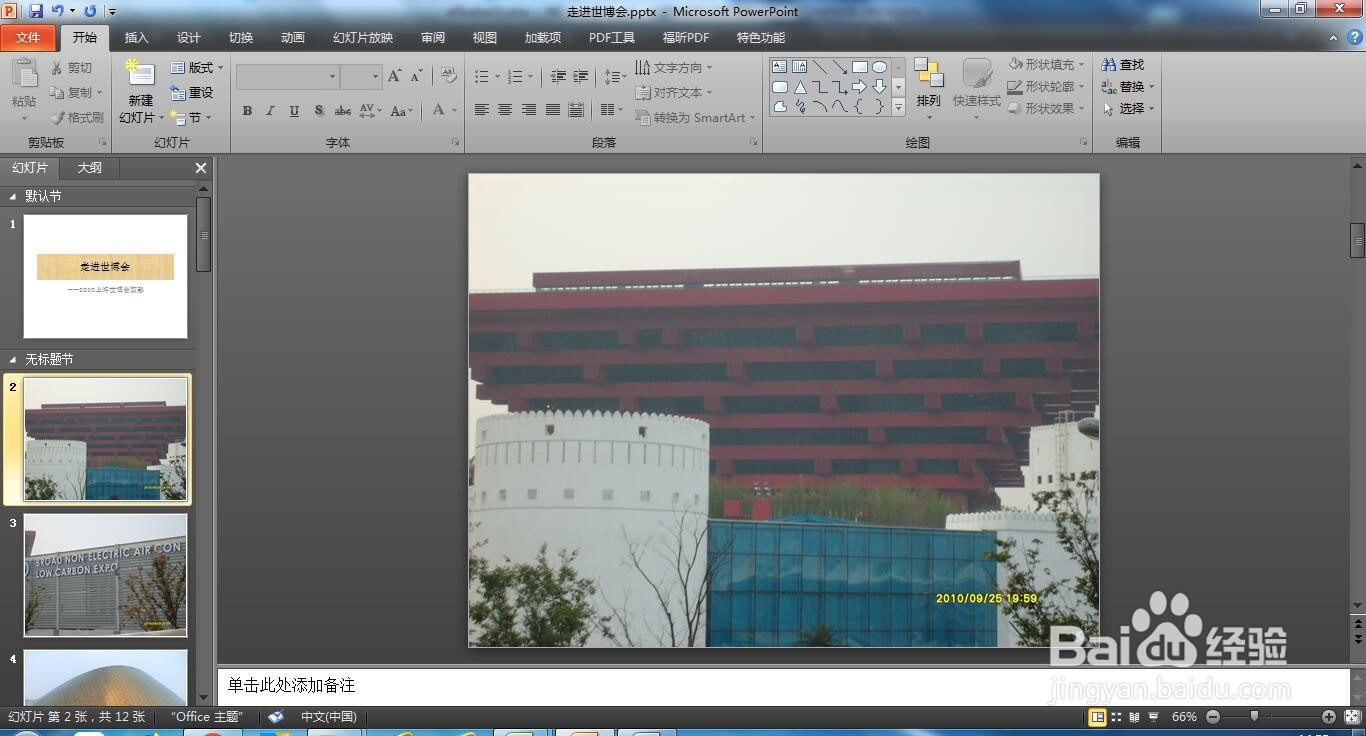1366x736 pixels.
Task: Toggle Bold formatting
Action: pos(247,111)
